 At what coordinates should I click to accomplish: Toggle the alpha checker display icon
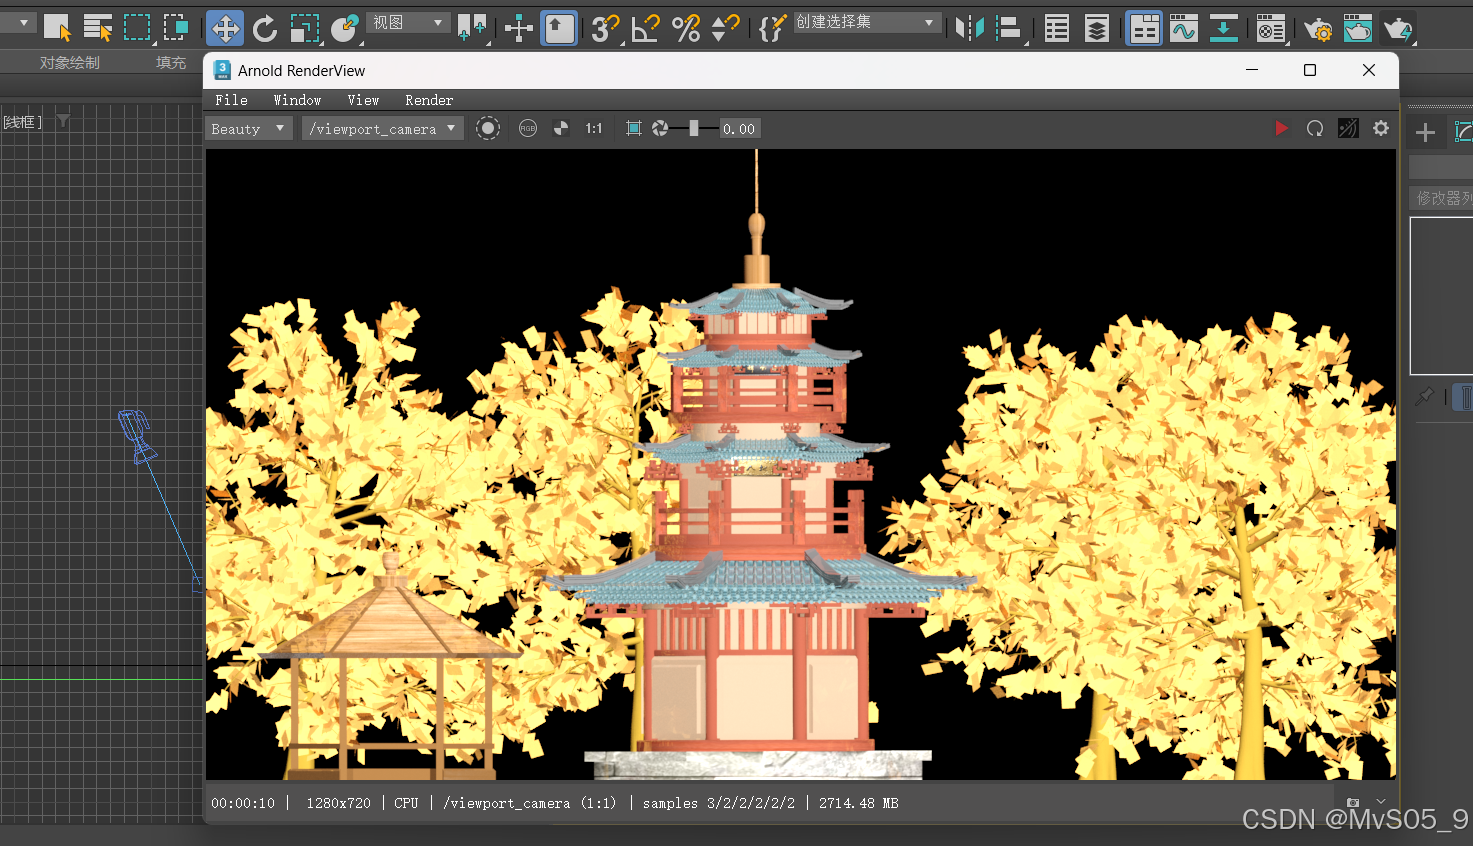[561, 128]
